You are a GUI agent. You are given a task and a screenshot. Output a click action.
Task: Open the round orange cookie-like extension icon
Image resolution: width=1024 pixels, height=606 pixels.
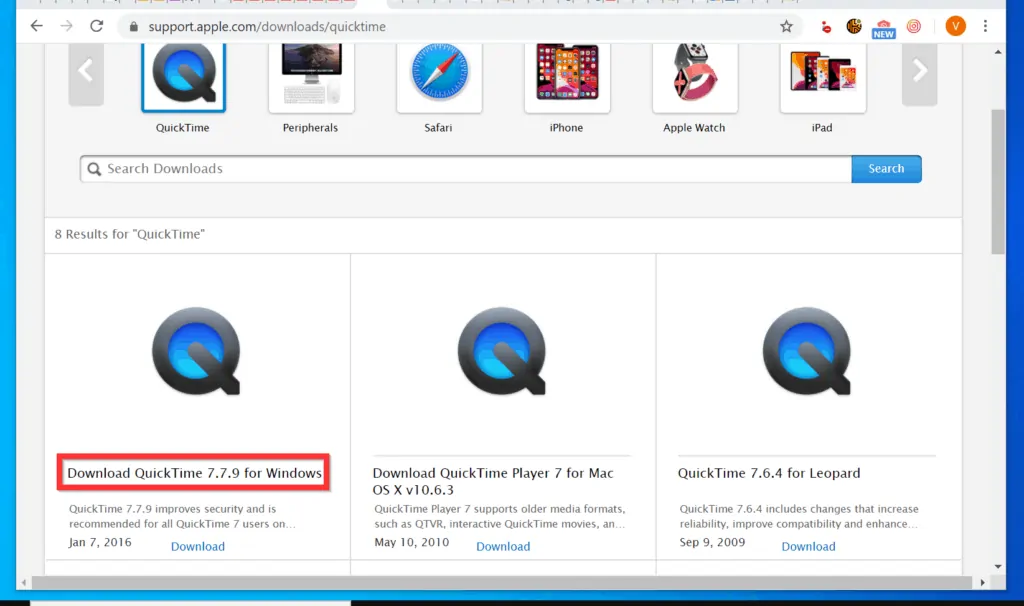click(x=854, y=26)
